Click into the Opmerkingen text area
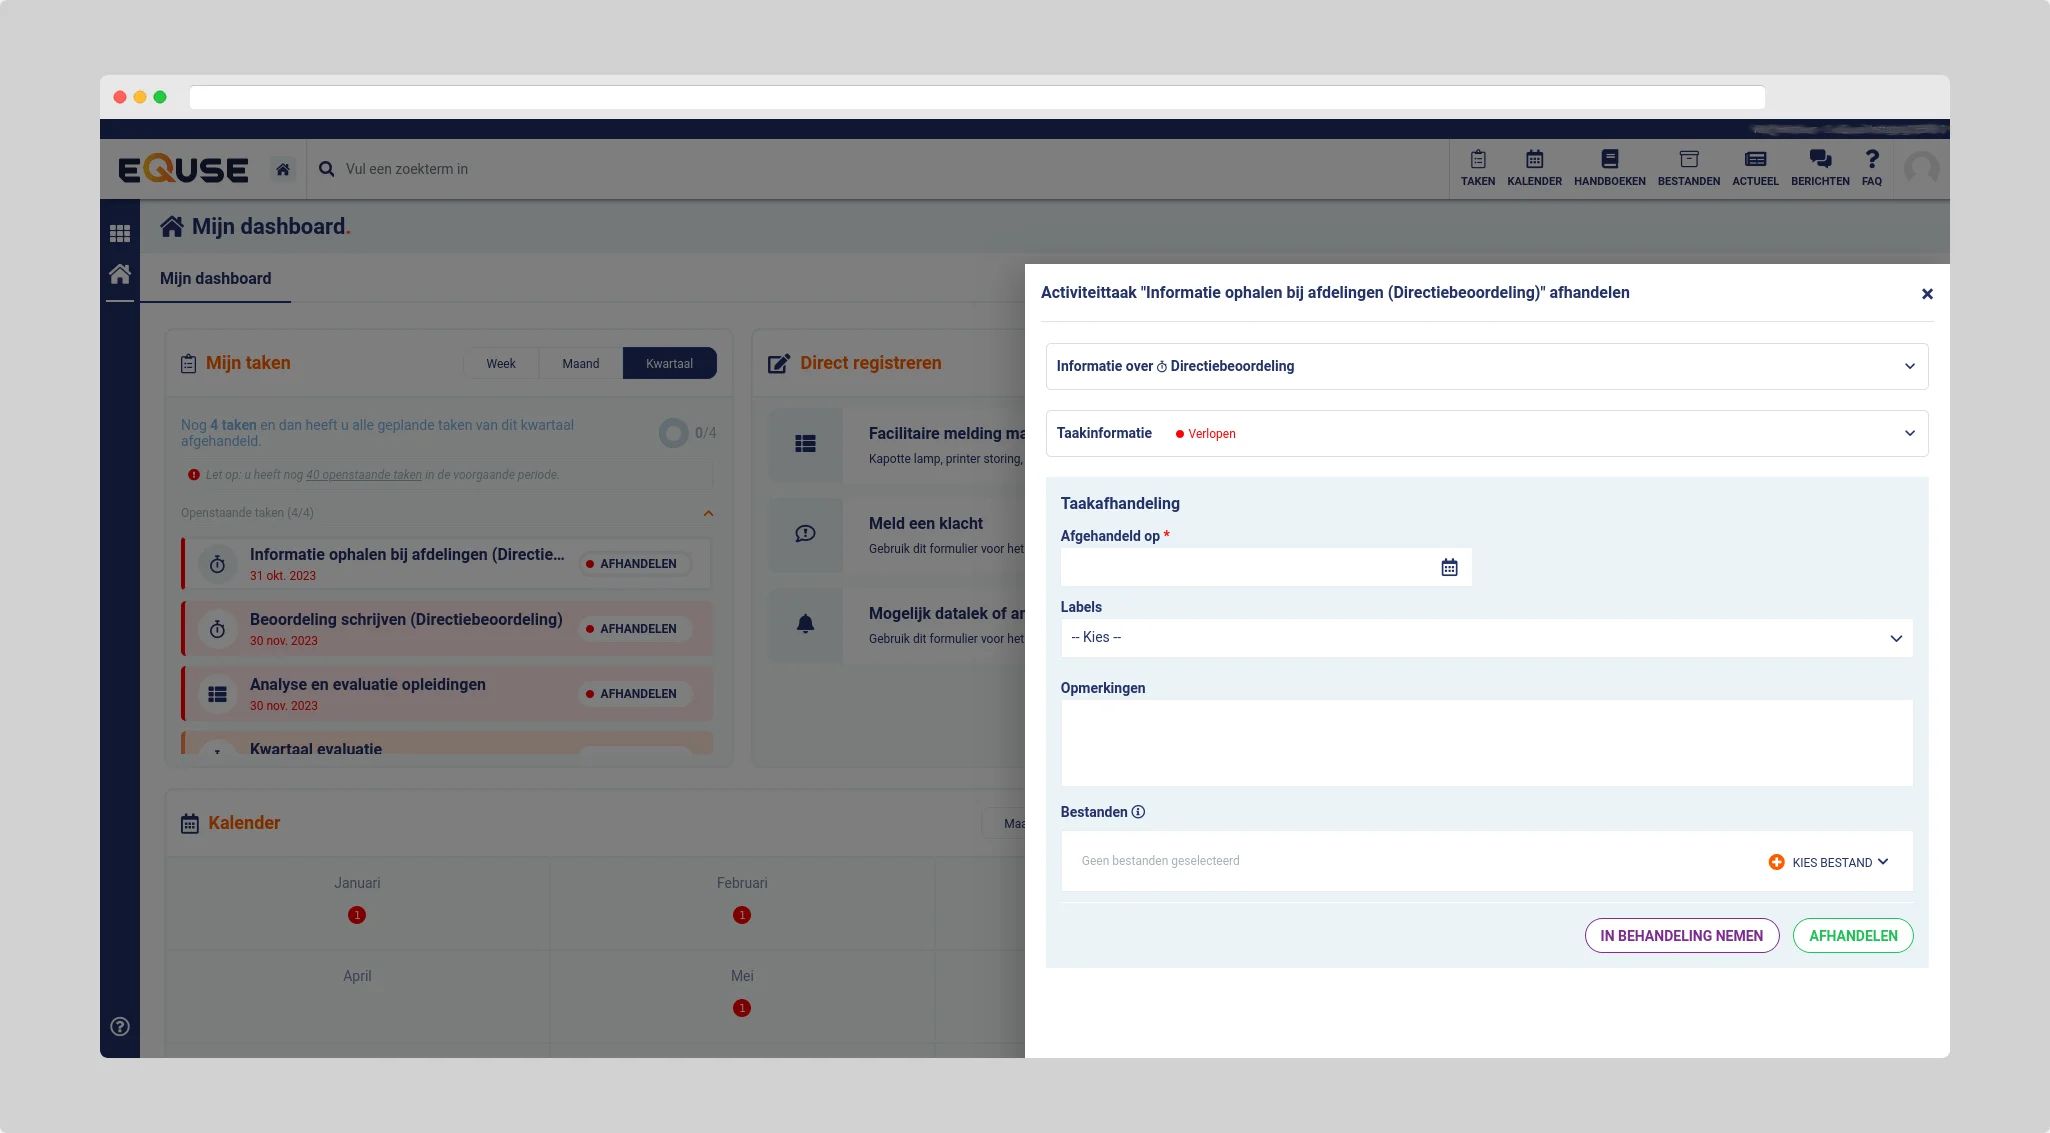Image resolution: width=2050 pixels, height=1133 pixels. [x=1486, y=742]
